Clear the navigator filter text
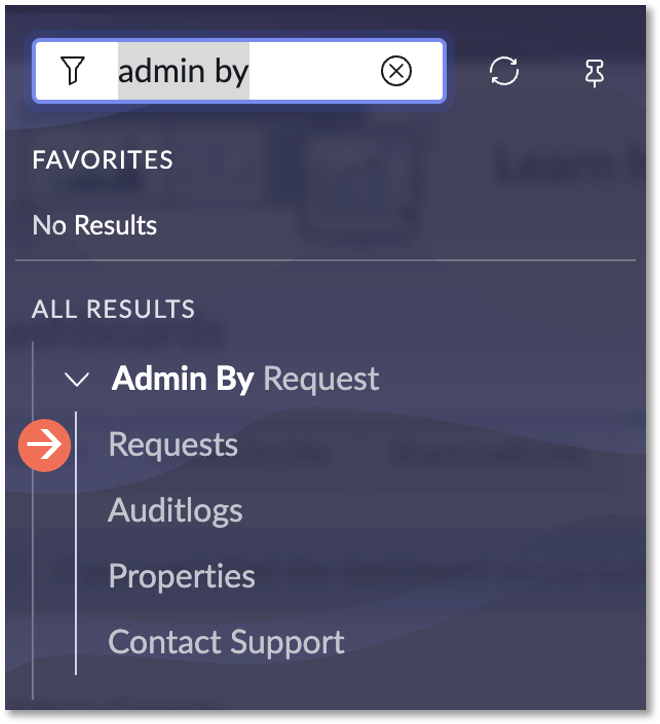Viewport: 660px width, 724px height. [396, 71]
